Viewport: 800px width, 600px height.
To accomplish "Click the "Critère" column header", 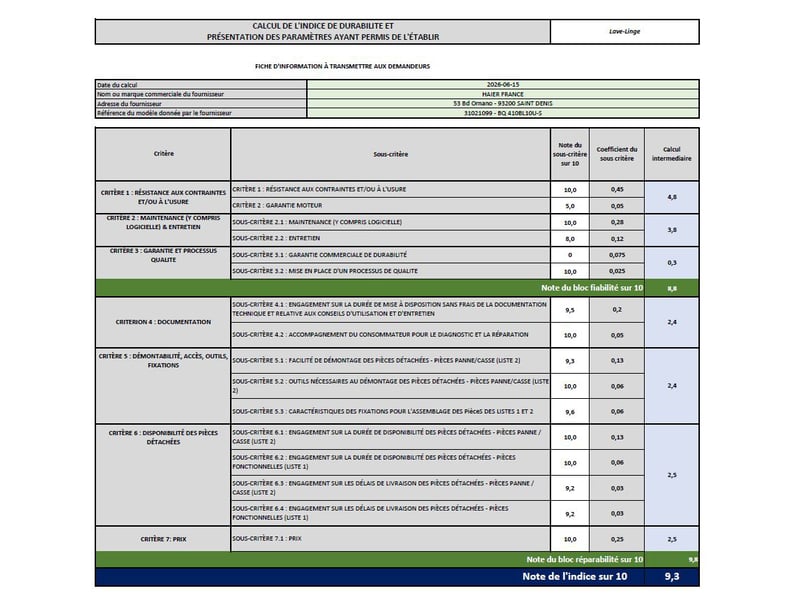I will [x=163, y=154].
